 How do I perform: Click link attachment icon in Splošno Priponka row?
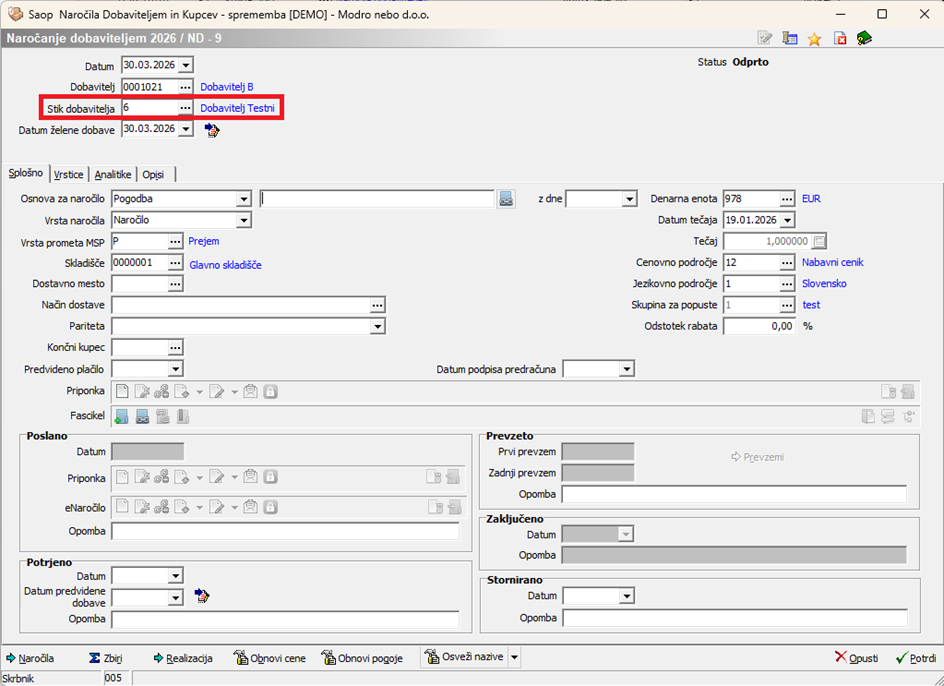pyautogui.click(x=161, y=392)
